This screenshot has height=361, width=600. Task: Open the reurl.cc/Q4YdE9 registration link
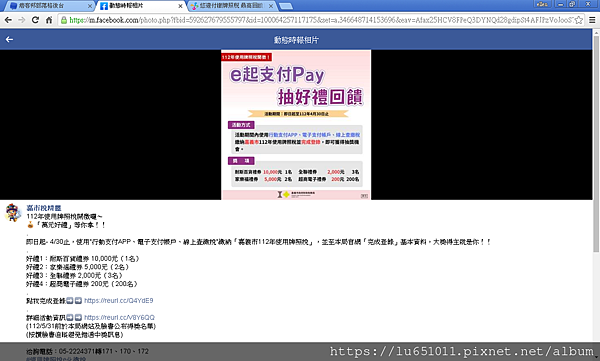pyautogui.click(x=119, y=301)
